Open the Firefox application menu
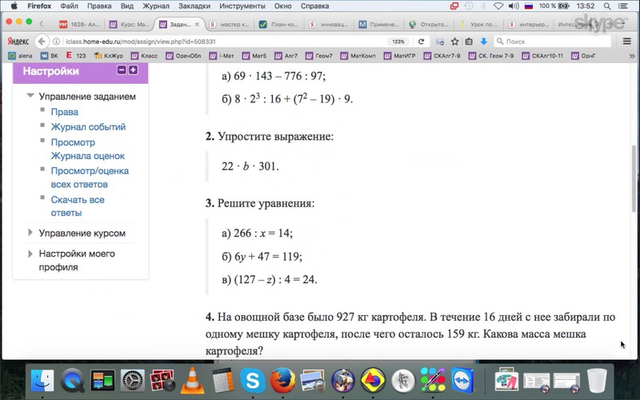Viewport: 640px width, 400px height. pyautogui.click(x=39, y=6)
